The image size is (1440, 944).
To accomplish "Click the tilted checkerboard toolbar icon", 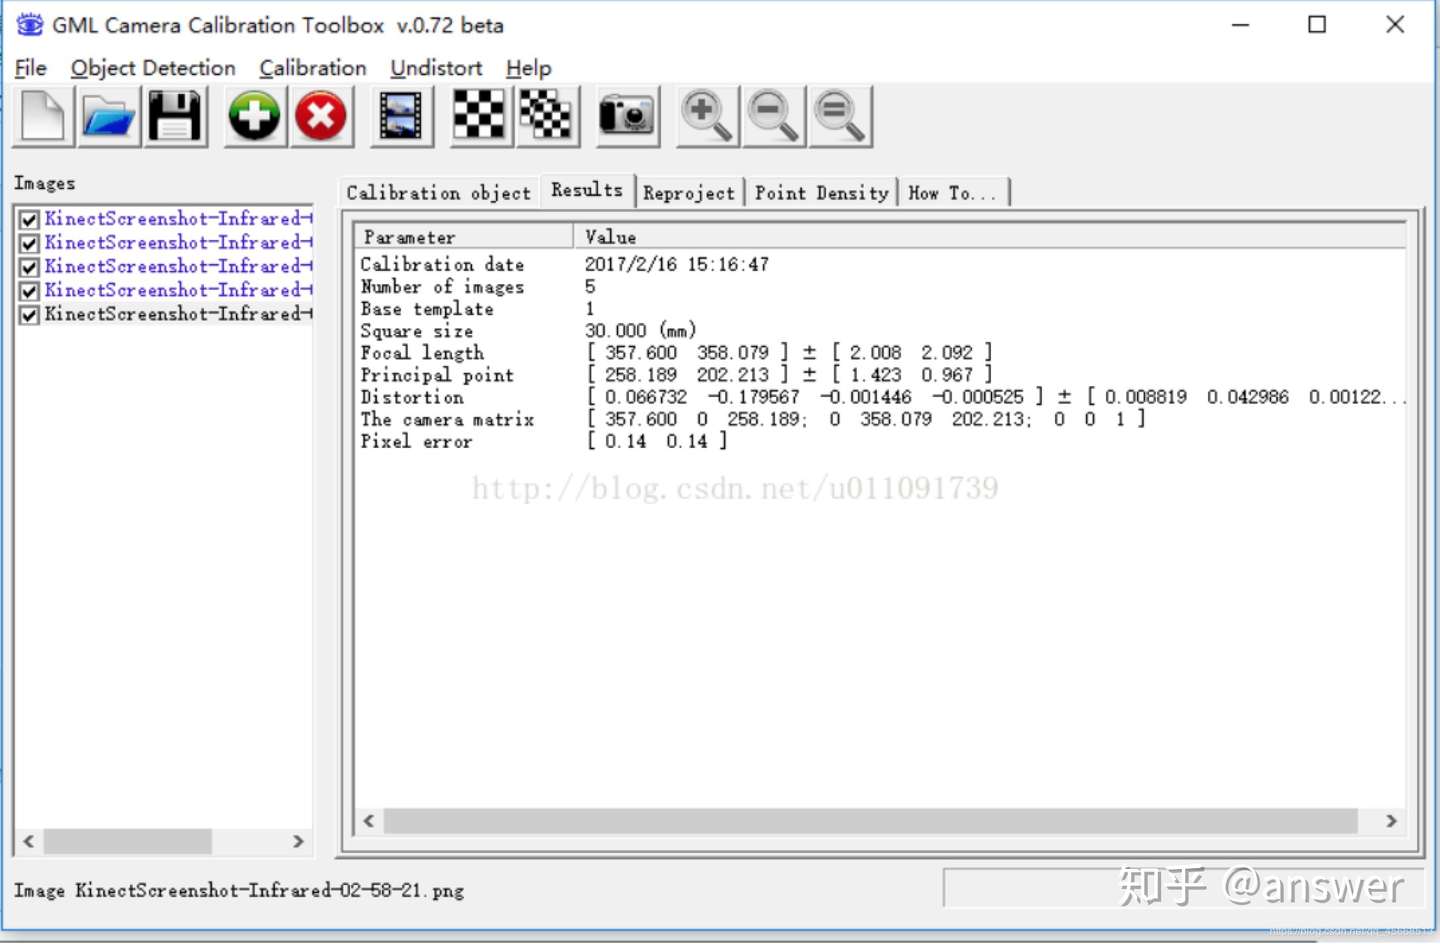I will pos(546,116).
